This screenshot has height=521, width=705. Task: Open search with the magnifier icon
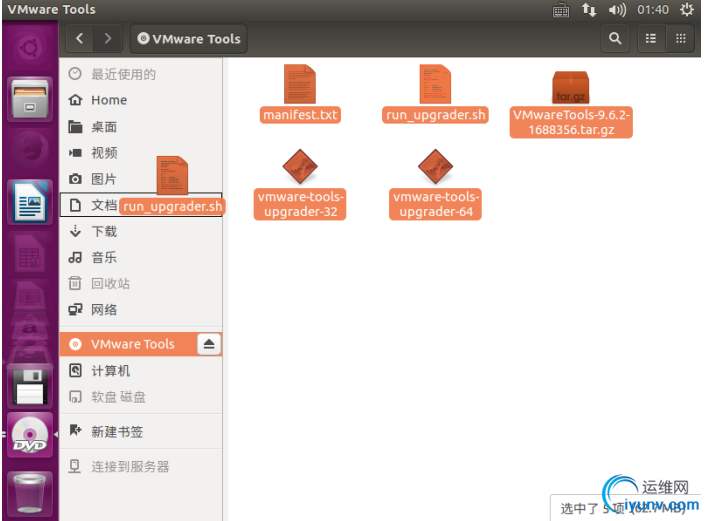coord(615,39)
